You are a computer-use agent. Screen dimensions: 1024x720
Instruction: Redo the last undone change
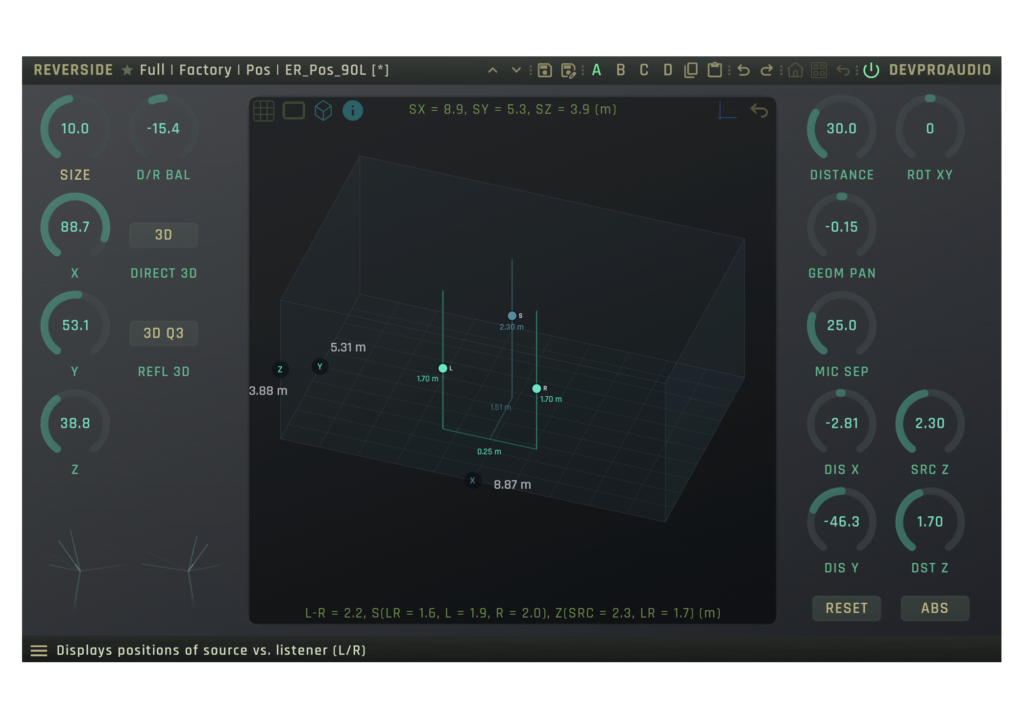[x=767, y=70]
